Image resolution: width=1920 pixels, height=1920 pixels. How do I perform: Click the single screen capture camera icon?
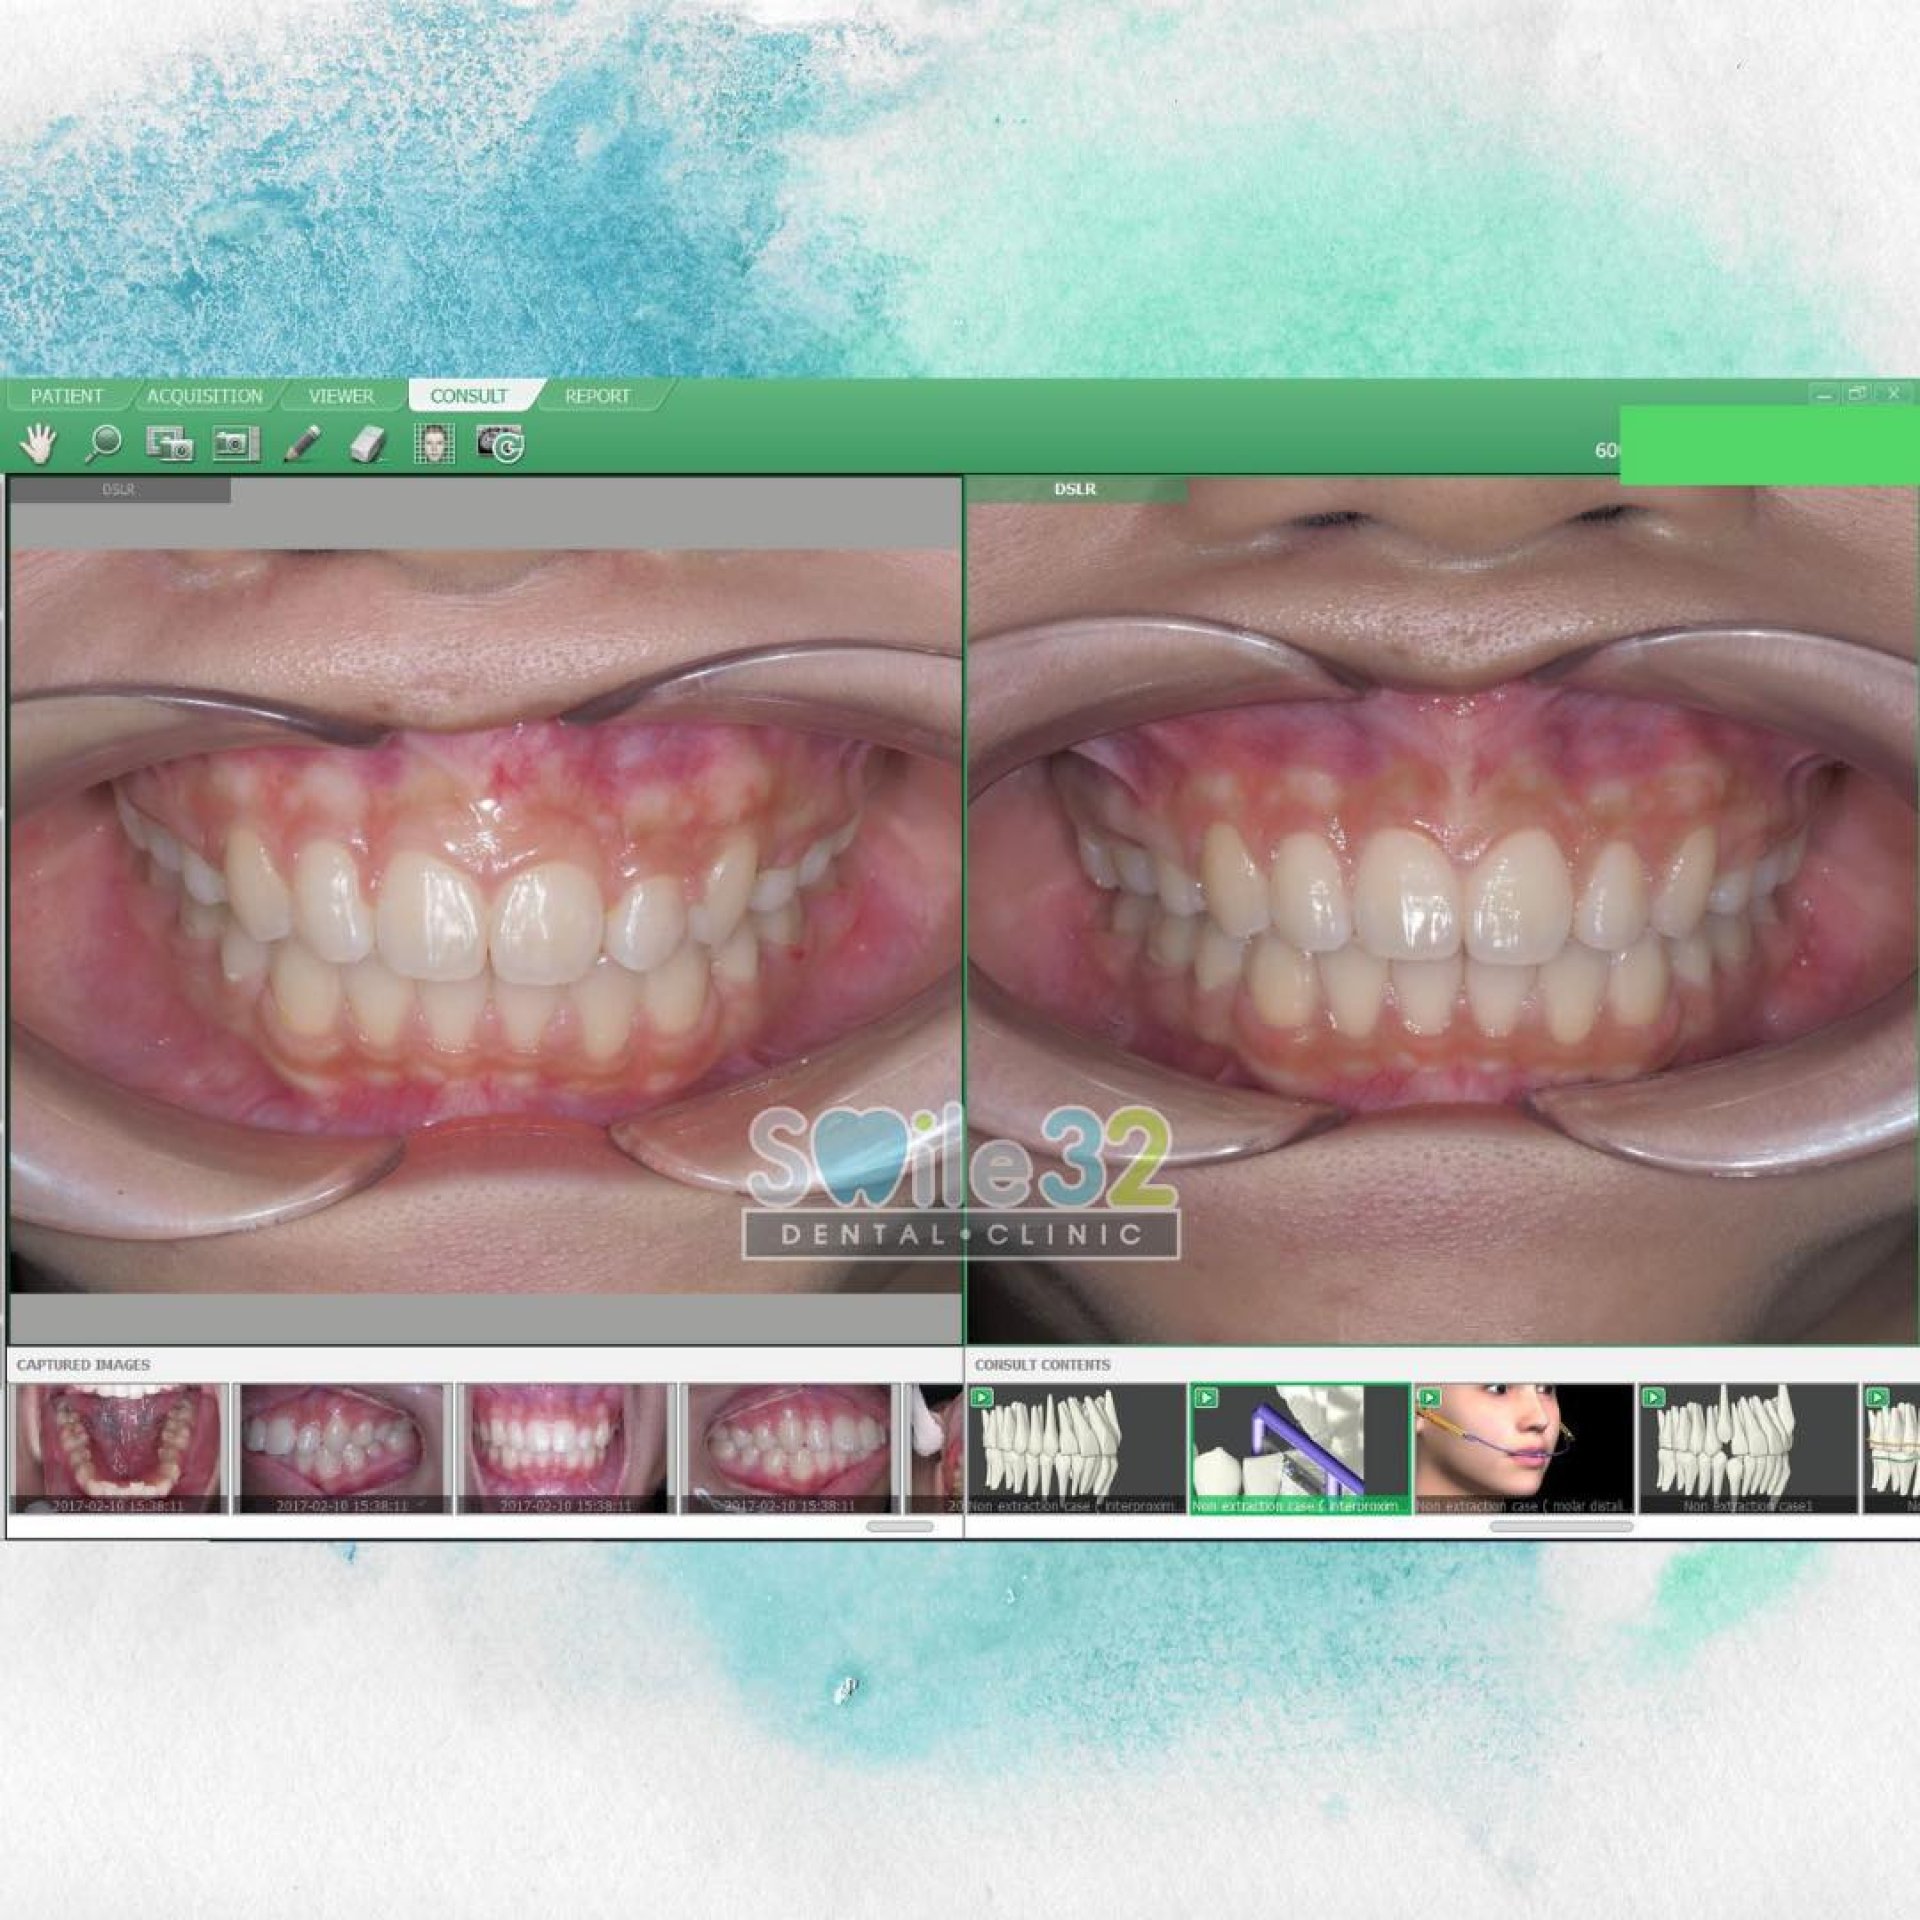point(236,443)
